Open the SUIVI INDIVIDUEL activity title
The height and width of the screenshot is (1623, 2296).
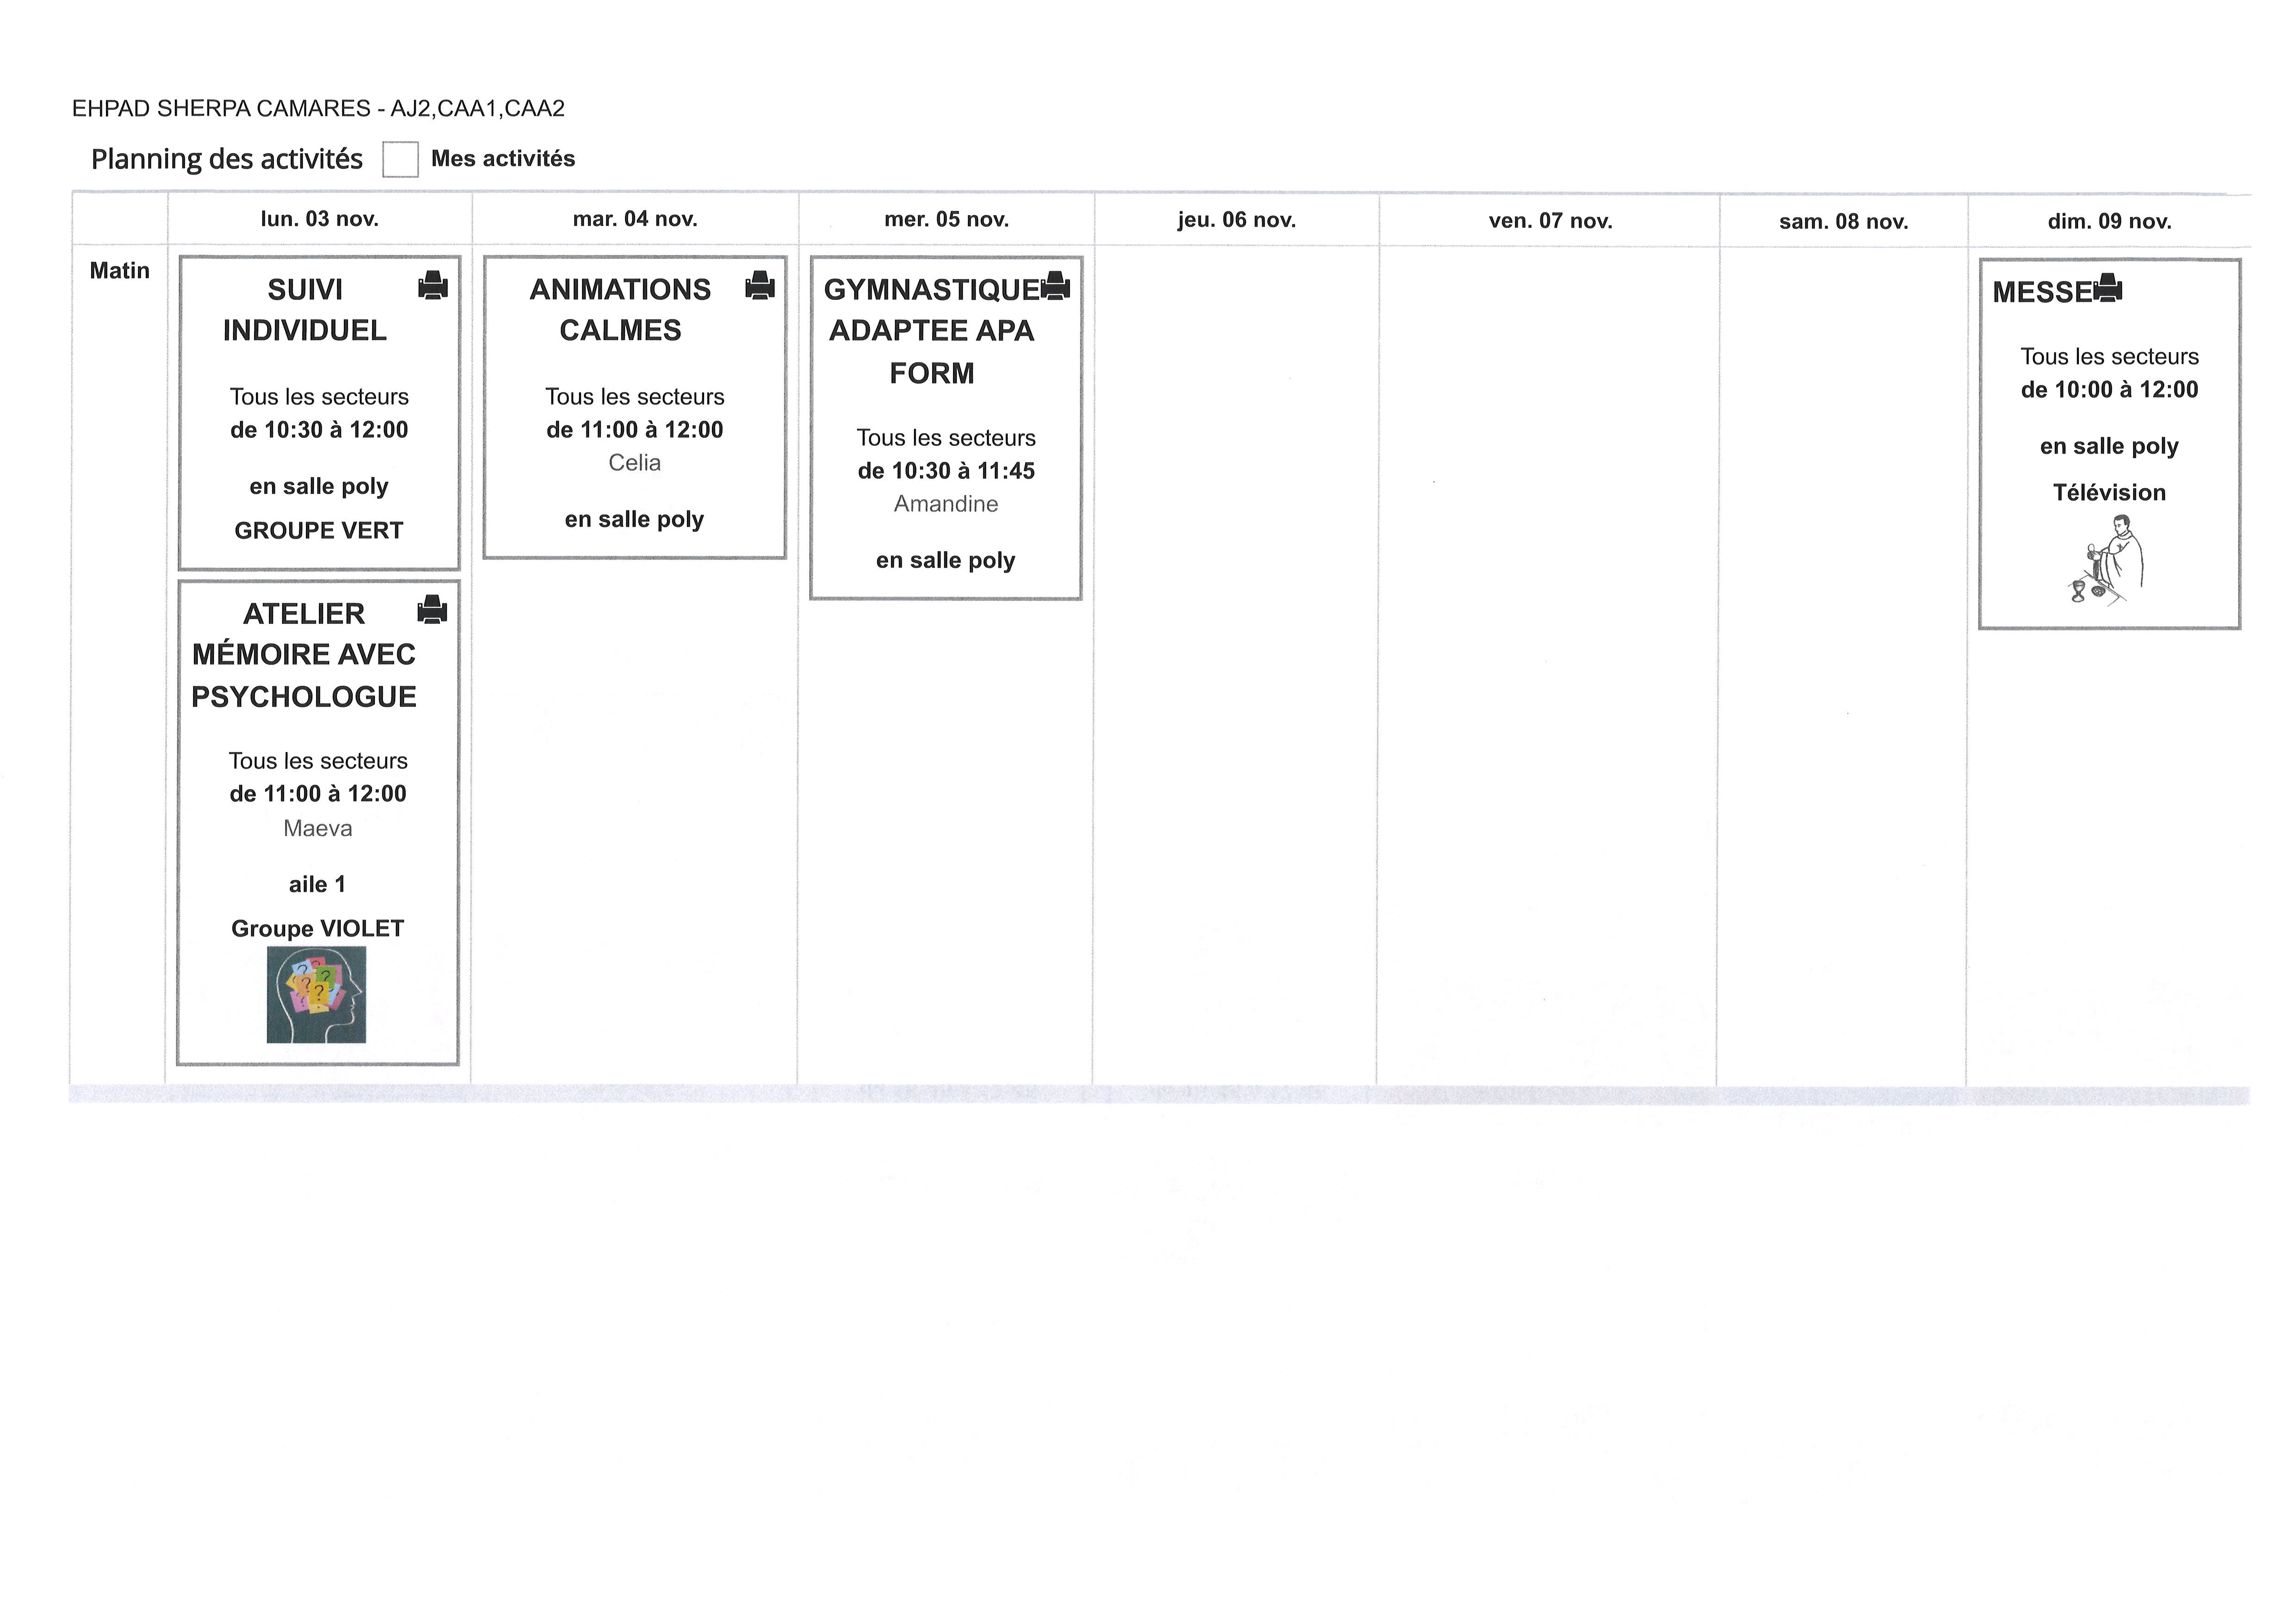coord(304,310)
